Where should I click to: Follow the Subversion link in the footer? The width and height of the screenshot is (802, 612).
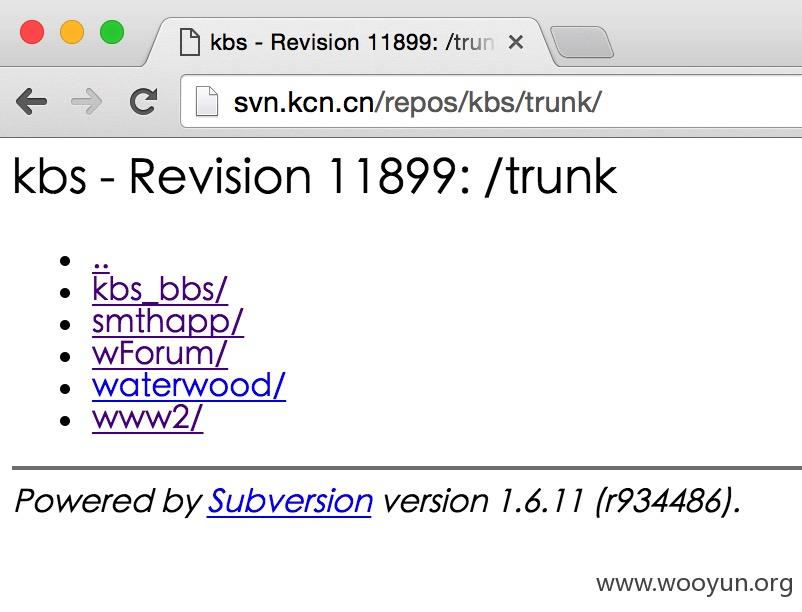click(290, 501)
